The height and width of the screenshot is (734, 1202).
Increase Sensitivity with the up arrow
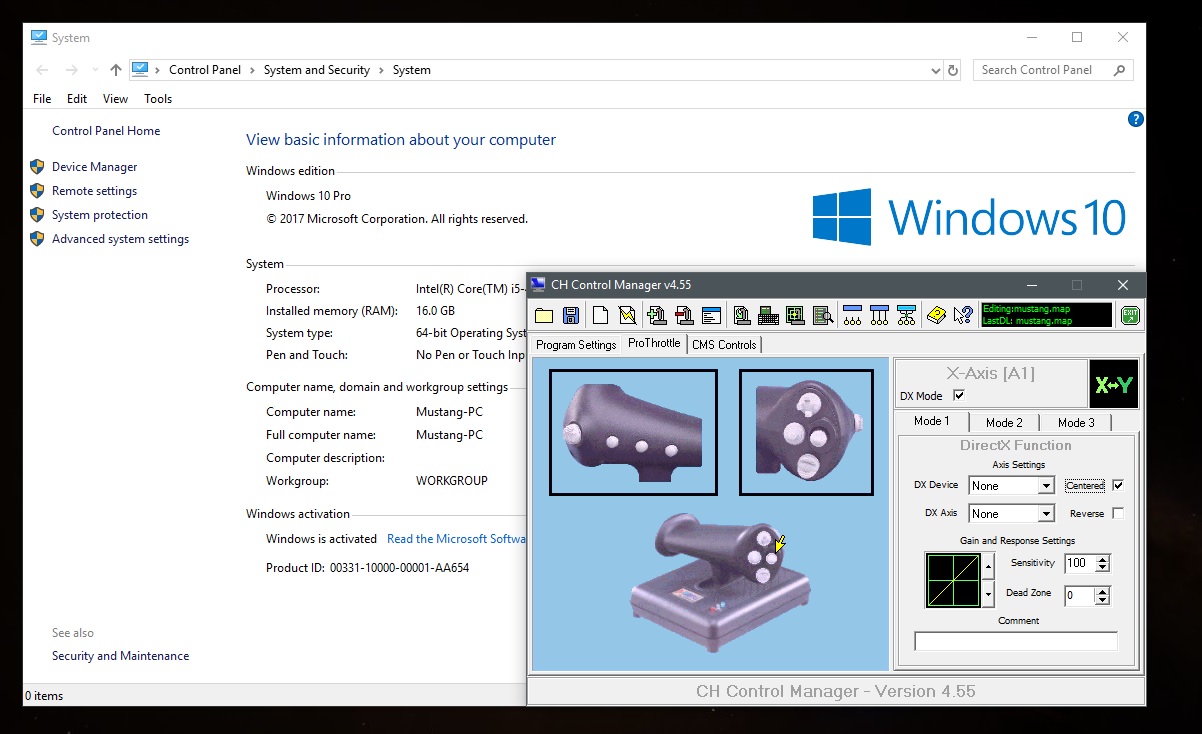(1102, 559)
